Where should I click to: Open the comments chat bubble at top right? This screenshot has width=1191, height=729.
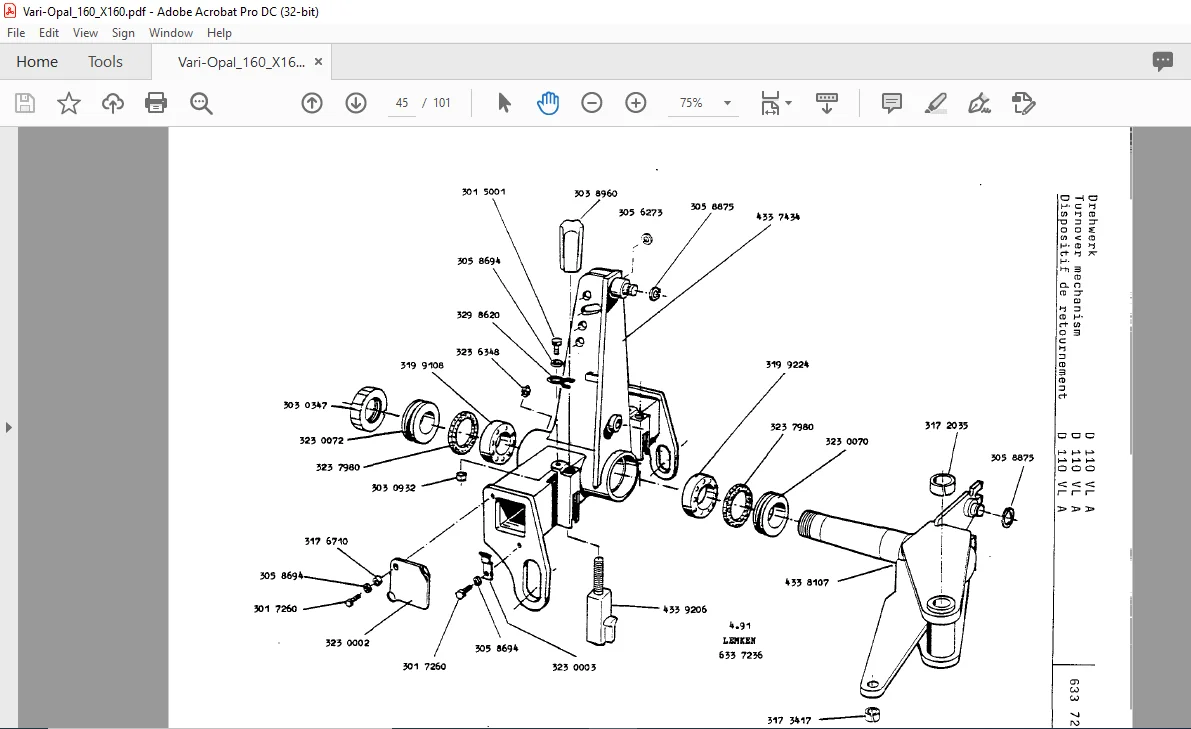tap(1162, 62)
